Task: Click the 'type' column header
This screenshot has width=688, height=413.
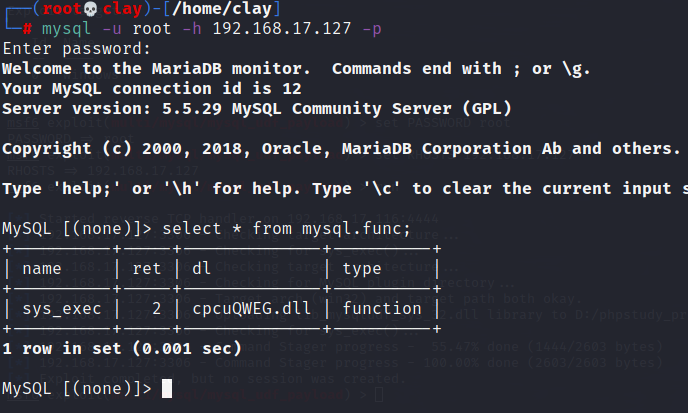Action: click(362, 269)
